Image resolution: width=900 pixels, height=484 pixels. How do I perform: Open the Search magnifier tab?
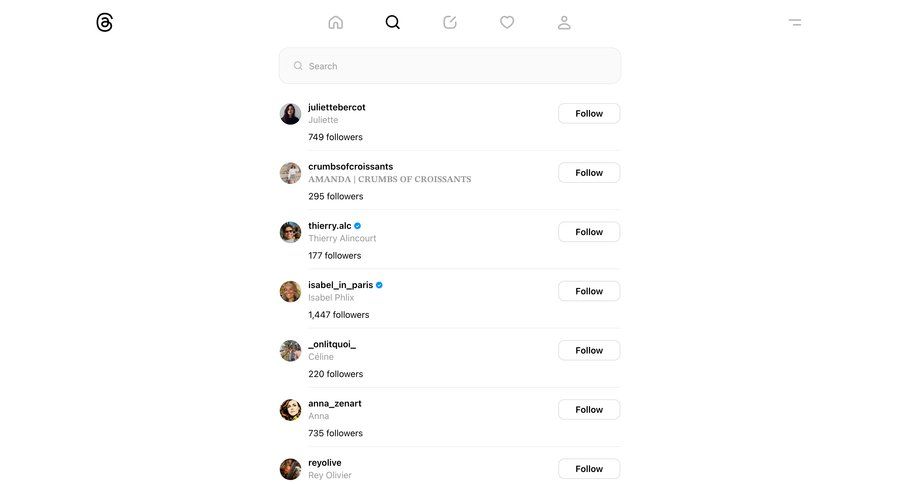click(393, 22)
